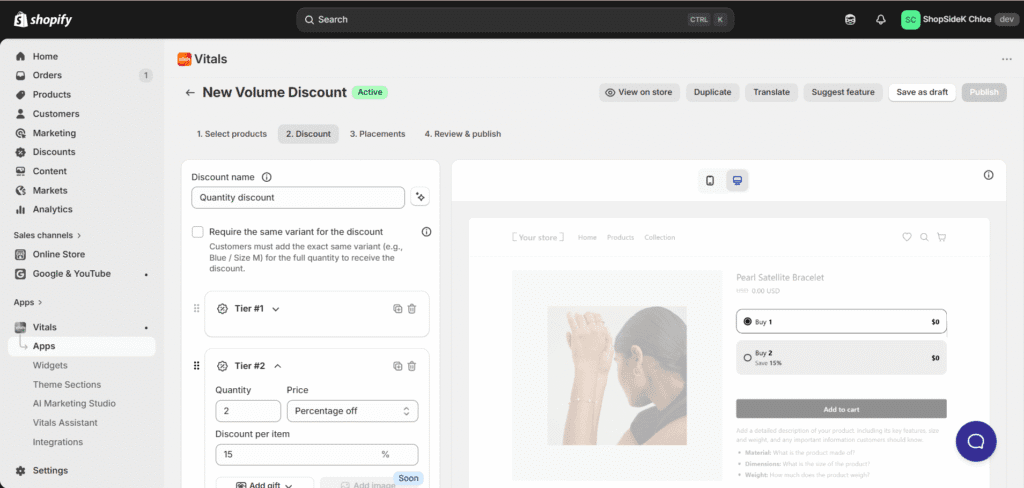Go back using the arrow beside New Volume Discount
Image resolution: width=1024 pixels, height=488 pixels.
pos(190,93)
